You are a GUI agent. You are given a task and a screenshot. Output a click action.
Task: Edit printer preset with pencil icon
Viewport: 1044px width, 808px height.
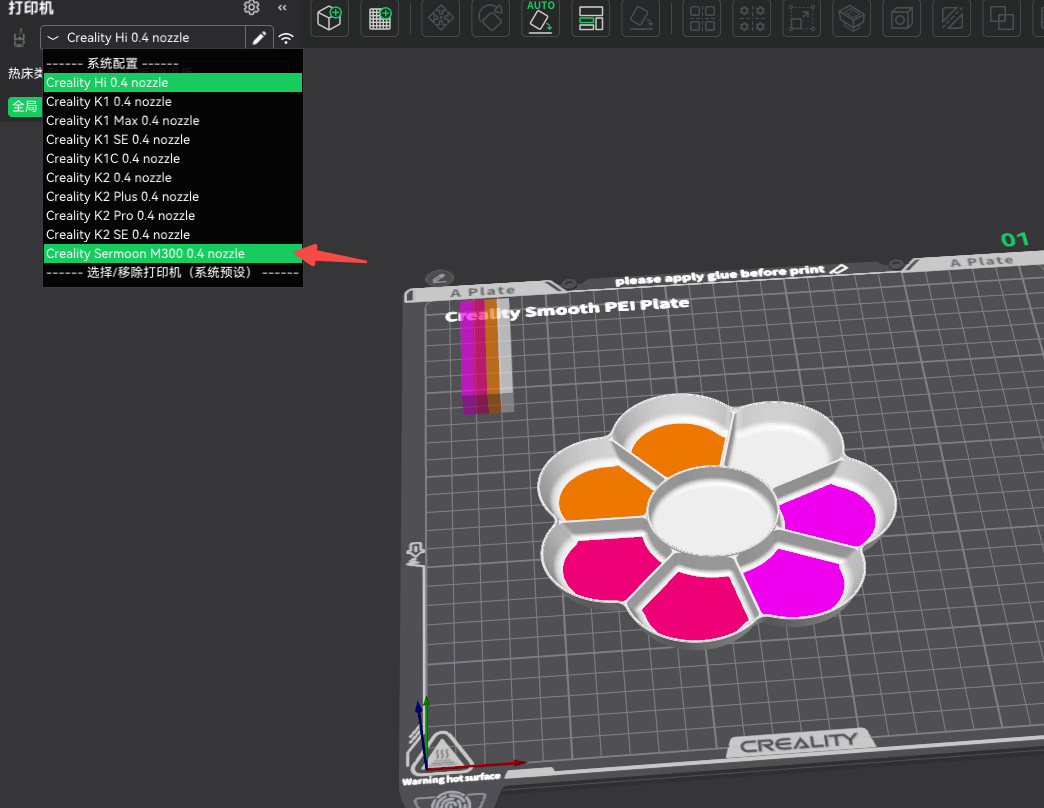click(x=259, y=38)
